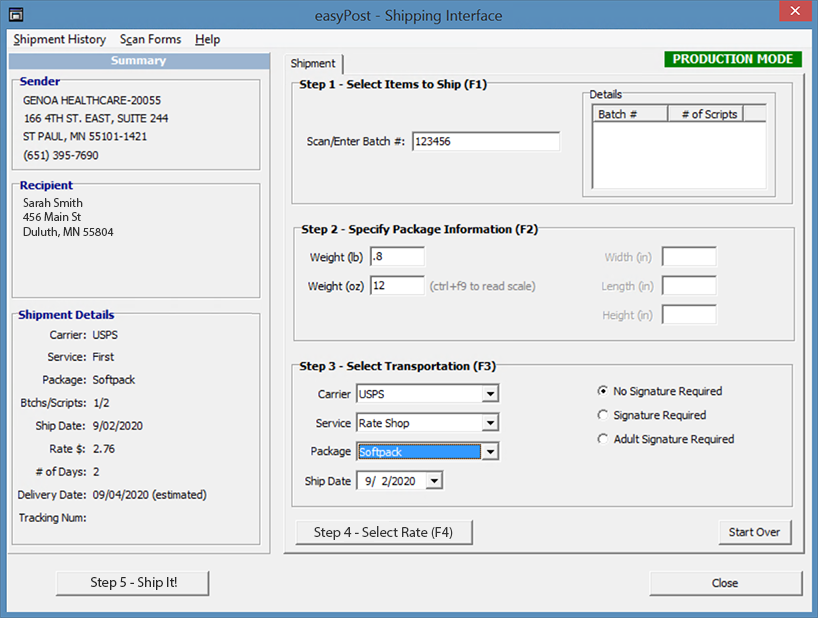Click the Start Over button
Viewport: 818px width, 618px height.
(754, 532)
